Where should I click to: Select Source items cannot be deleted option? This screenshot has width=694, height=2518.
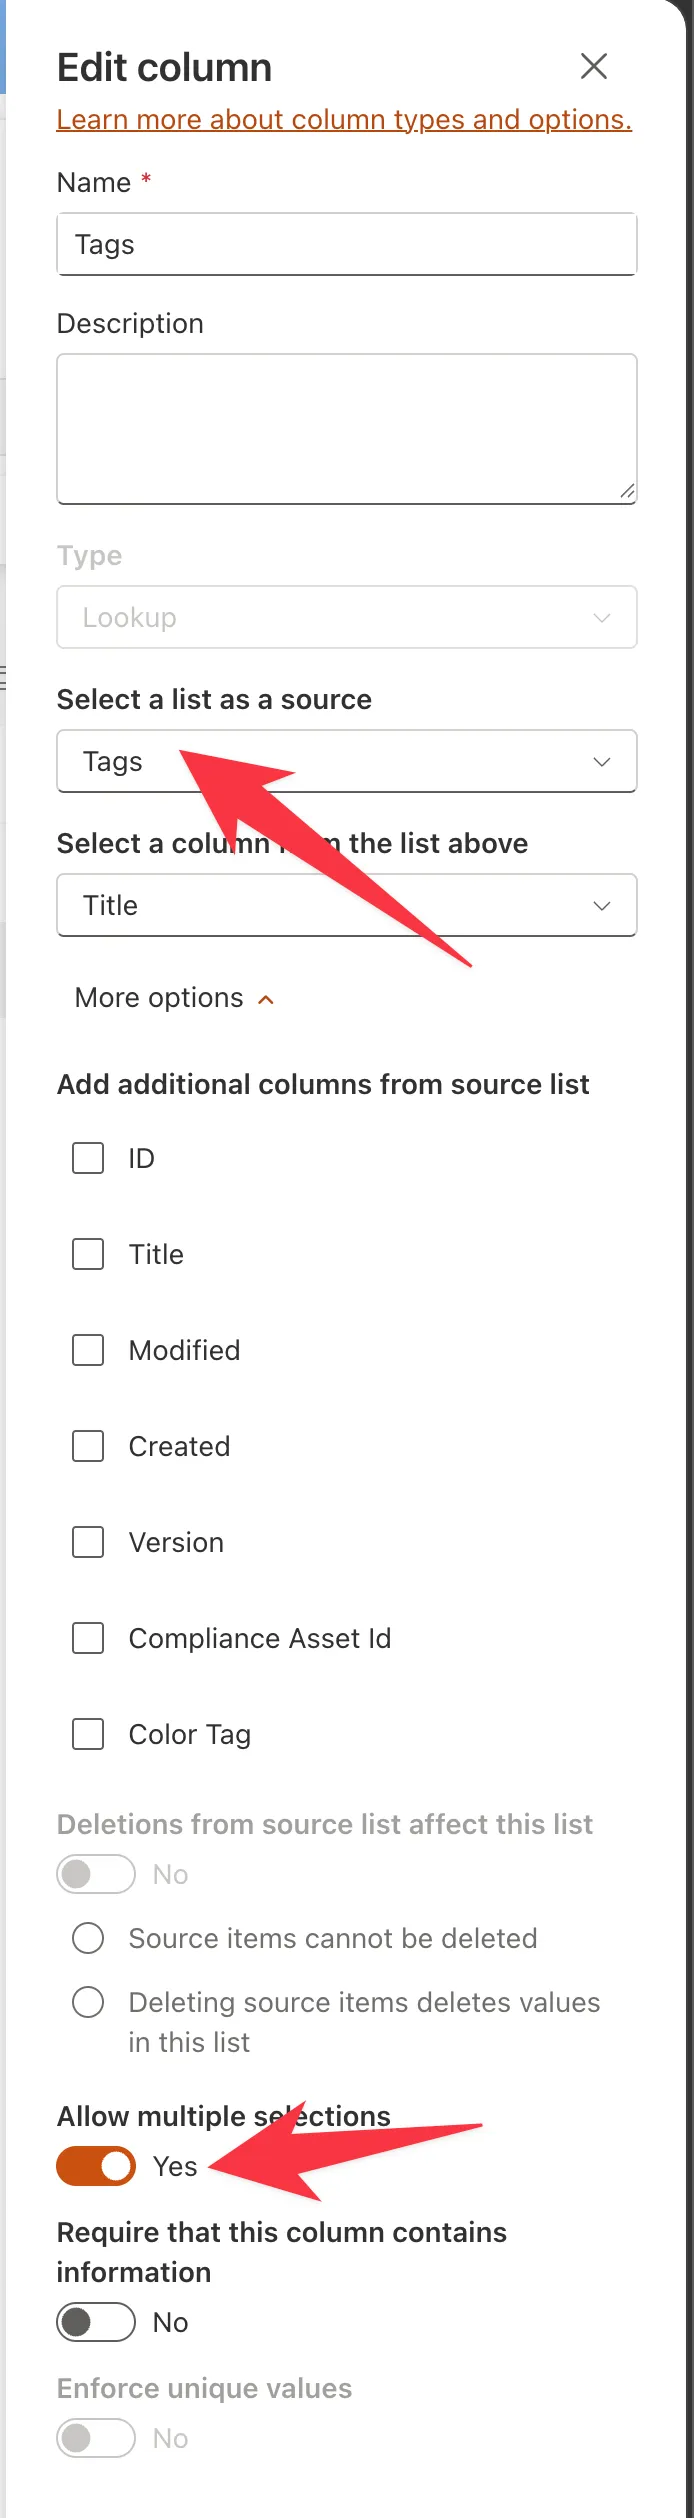tap(88, 1938)
